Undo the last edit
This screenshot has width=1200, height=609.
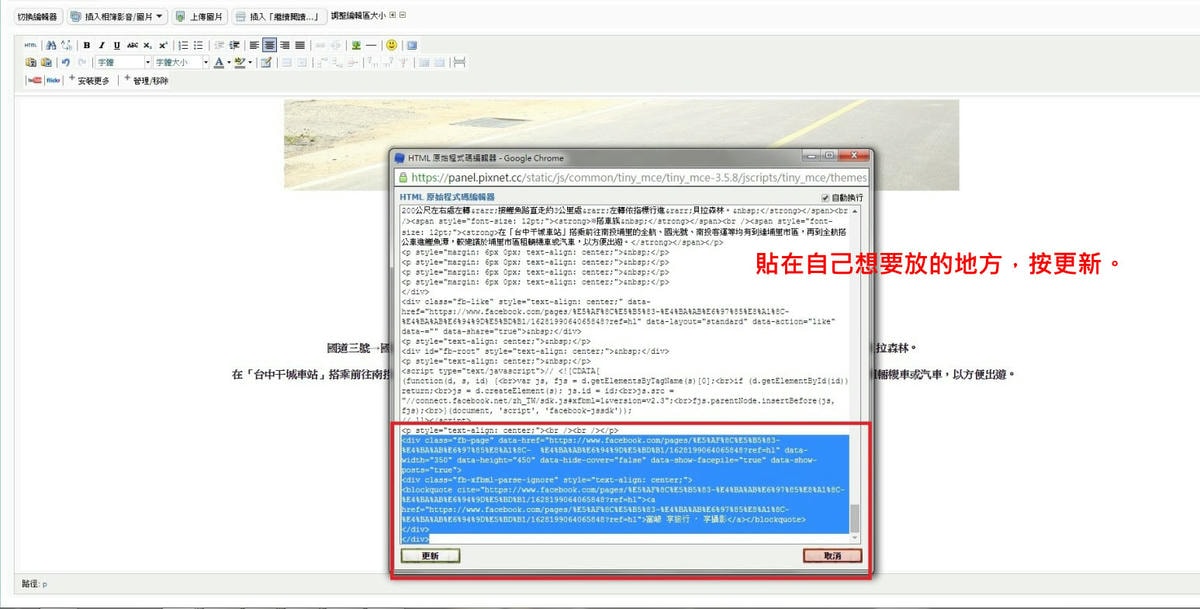pos(66,62)
